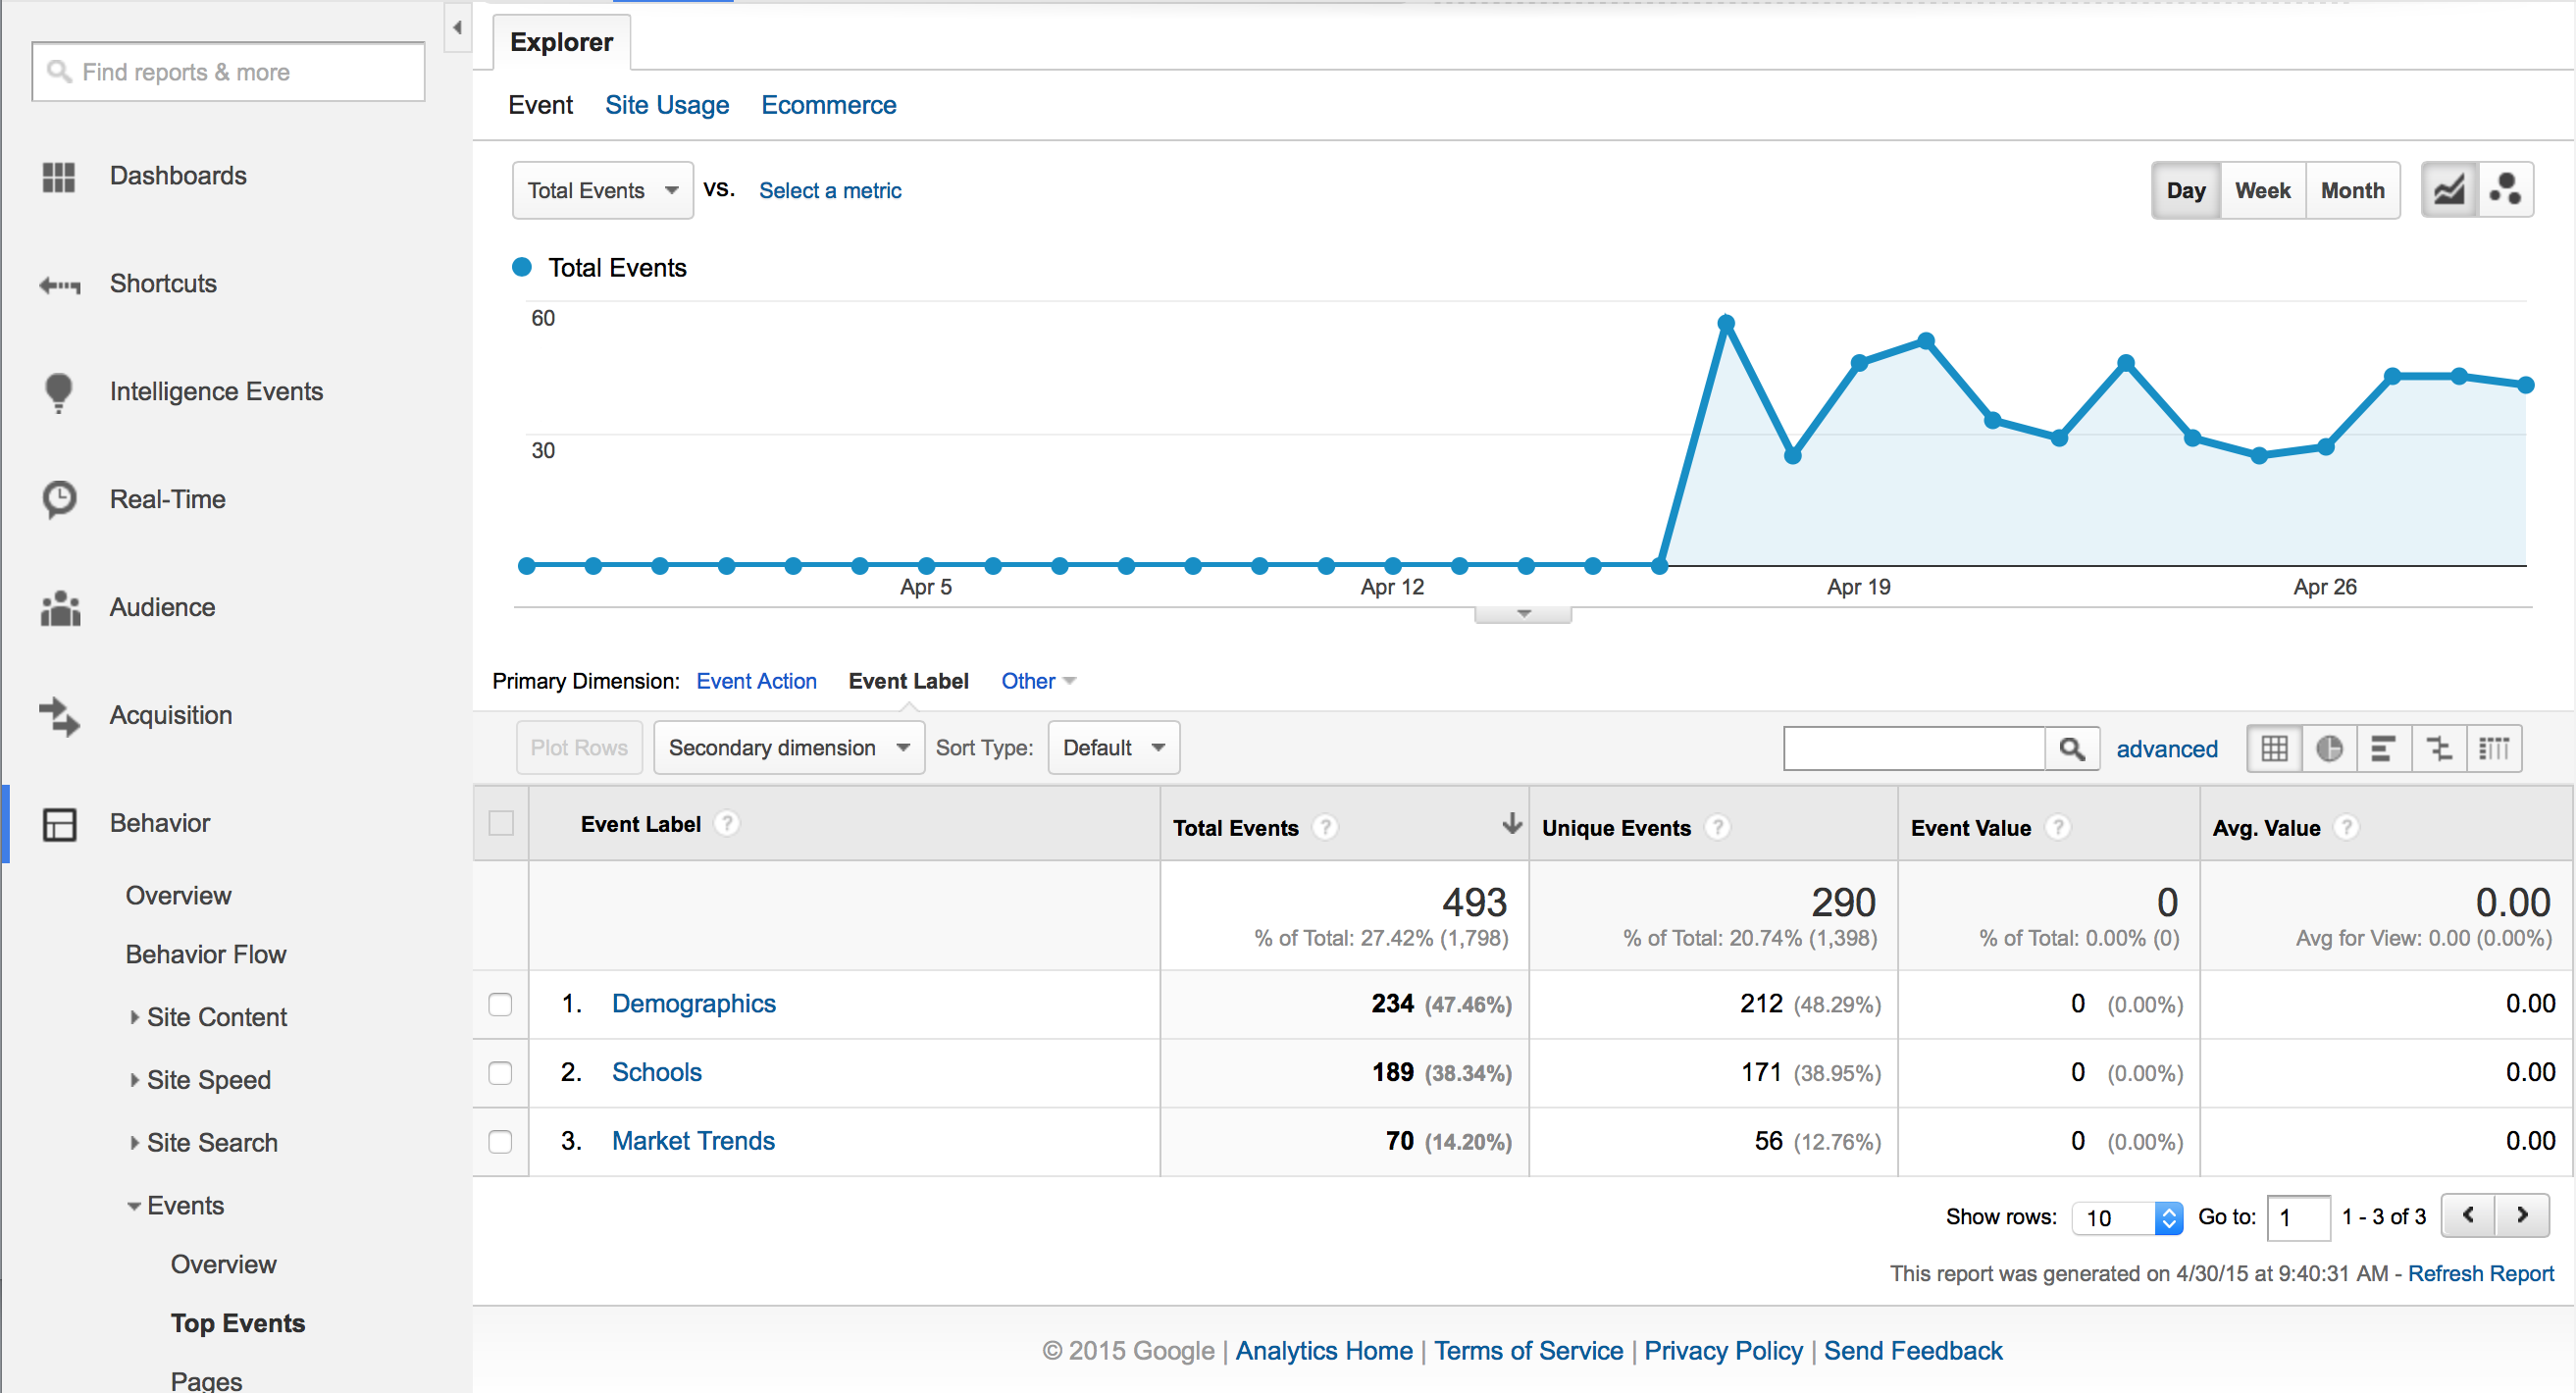
Task: Switch to the pie chart view
Action: [2329, 748]
